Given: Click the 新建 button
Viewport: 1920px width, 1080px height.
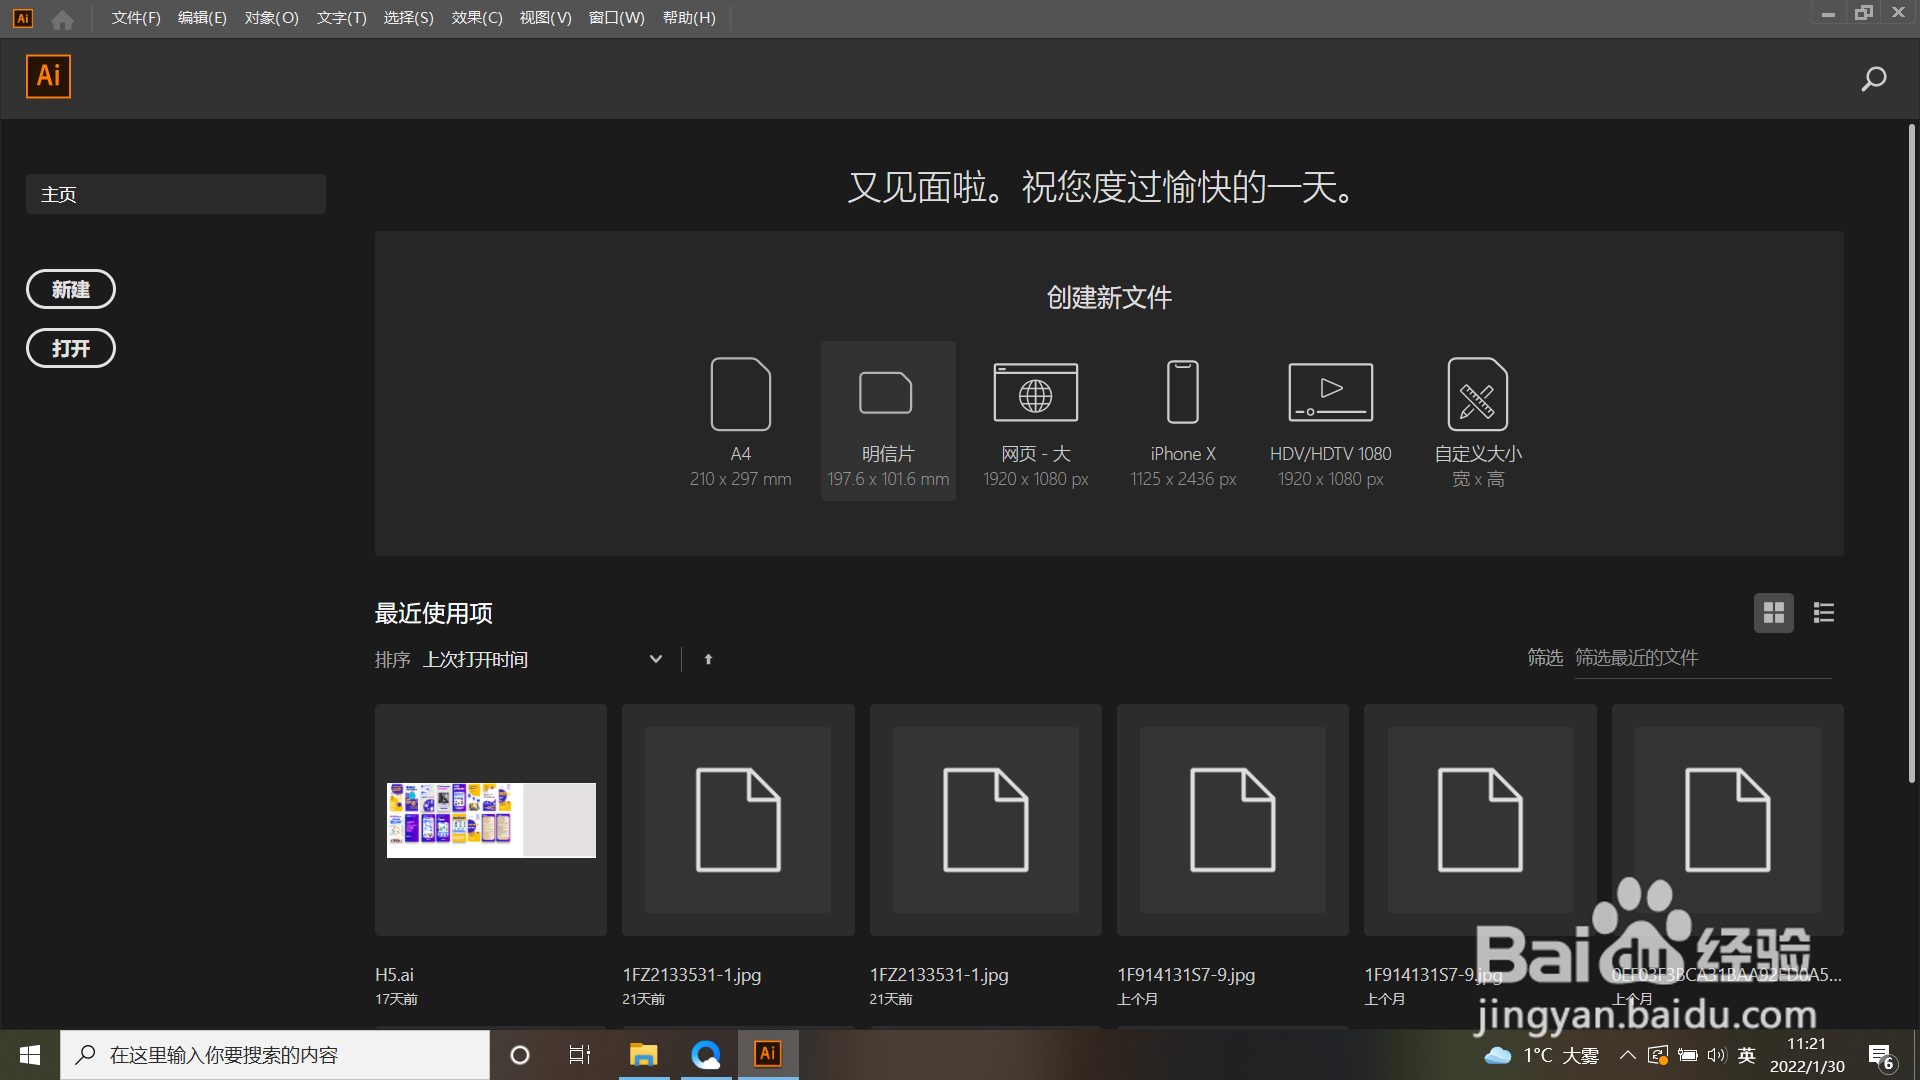Looking at the screenshot, I should pos(71,290).
